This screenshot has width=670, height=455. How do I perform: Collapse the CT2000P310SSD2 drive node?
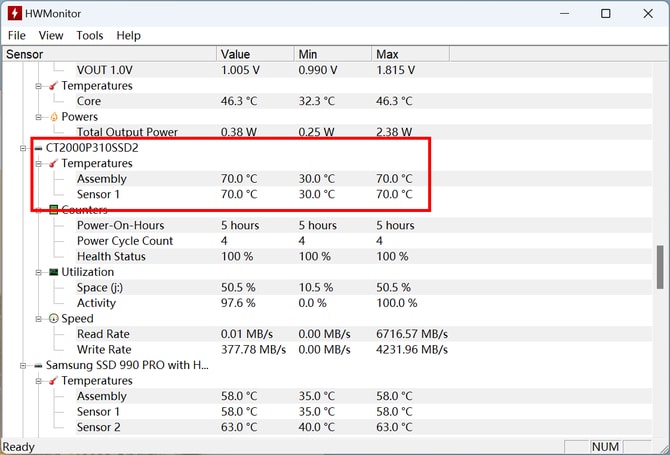[x=24, y=148]
